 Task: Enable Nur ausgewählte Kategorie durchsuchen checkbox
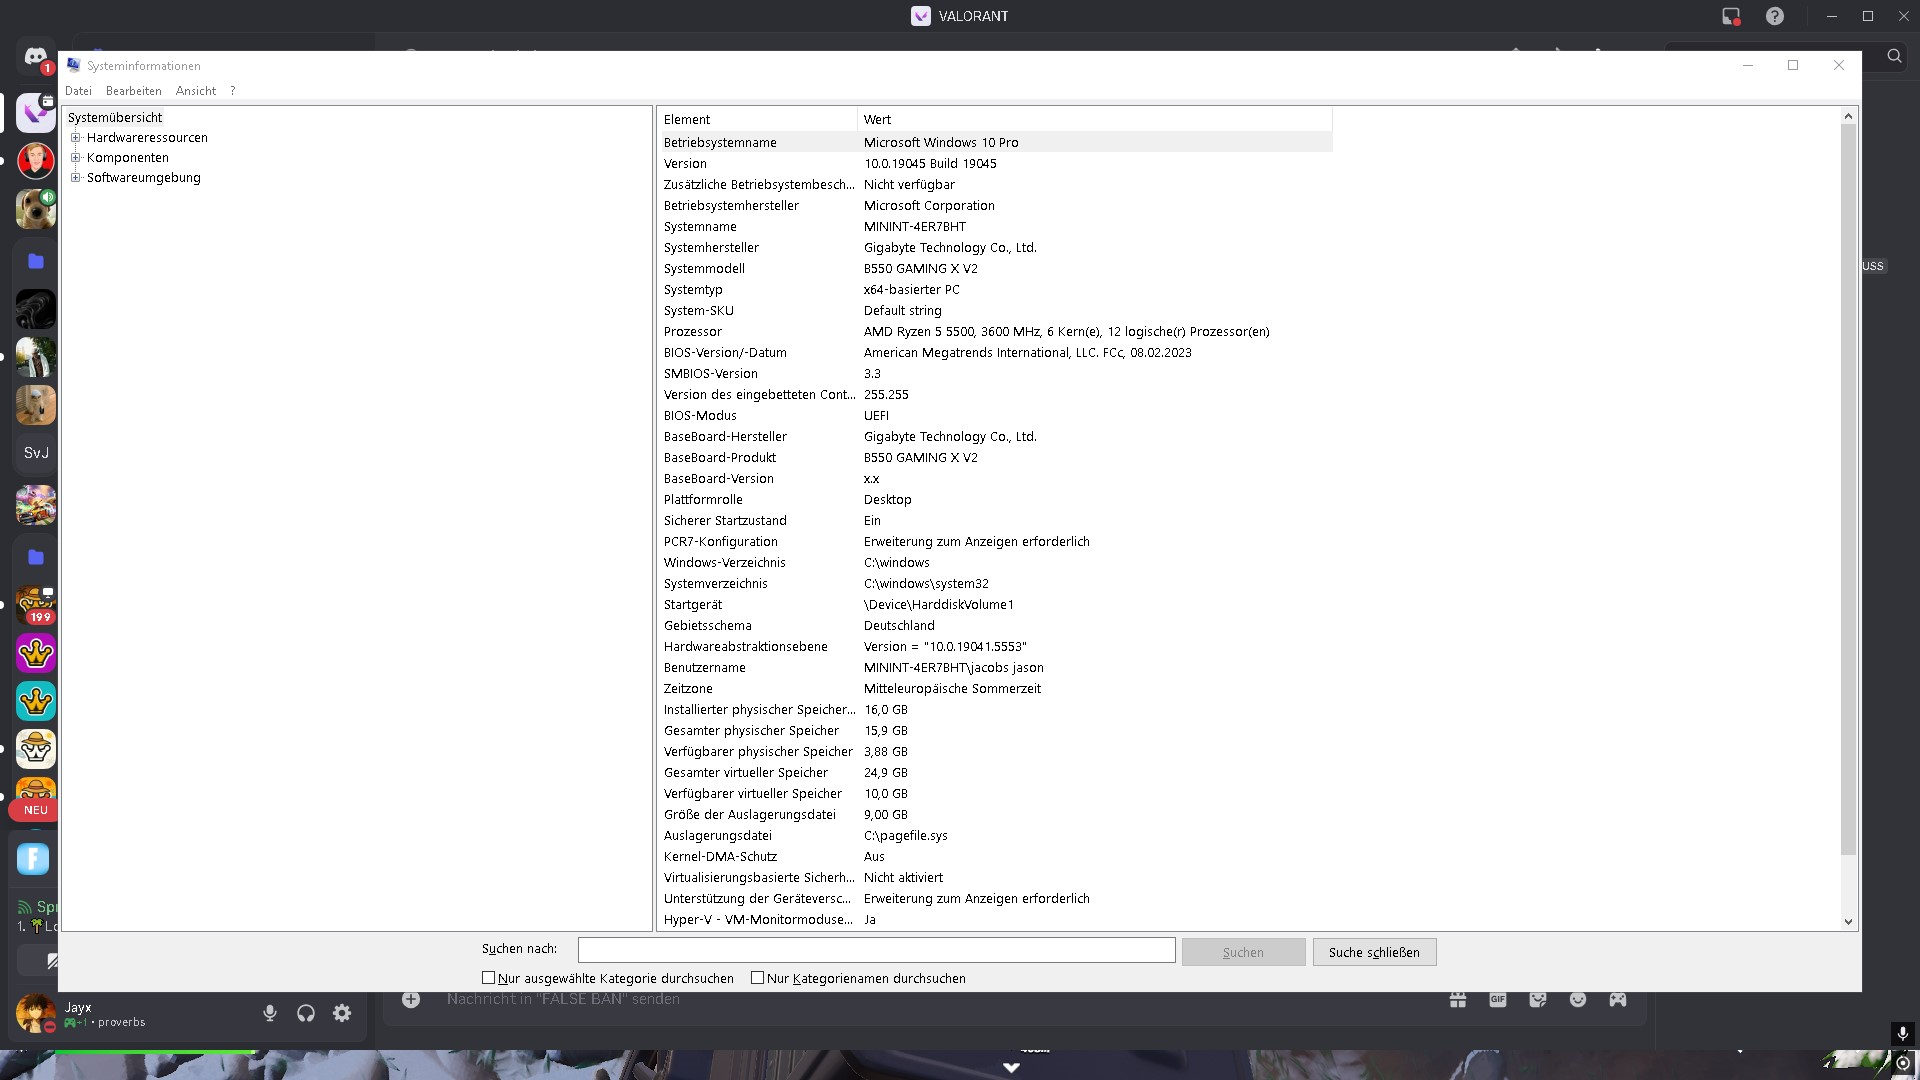(x=489, y=978)
